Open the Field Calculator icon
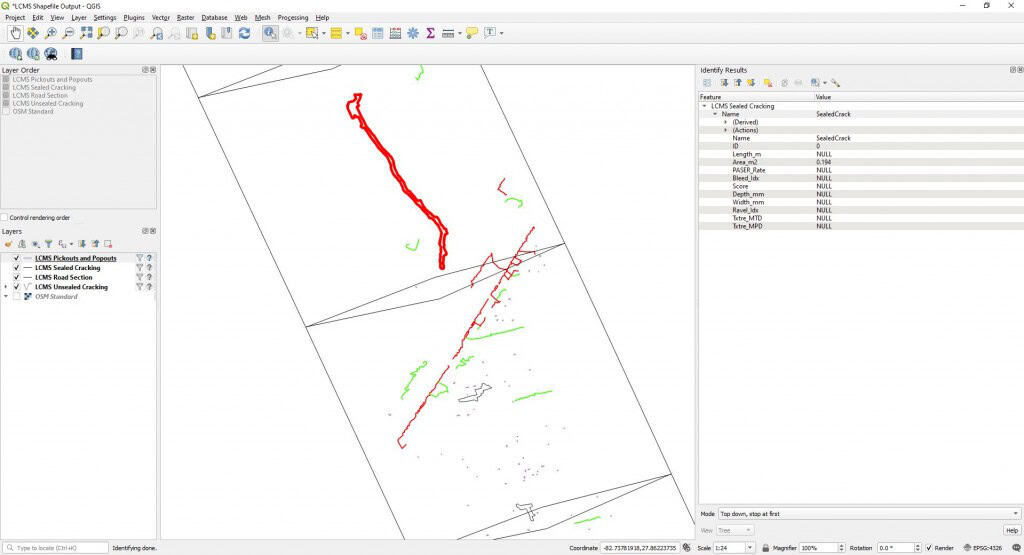 click(x=395, y=33)
